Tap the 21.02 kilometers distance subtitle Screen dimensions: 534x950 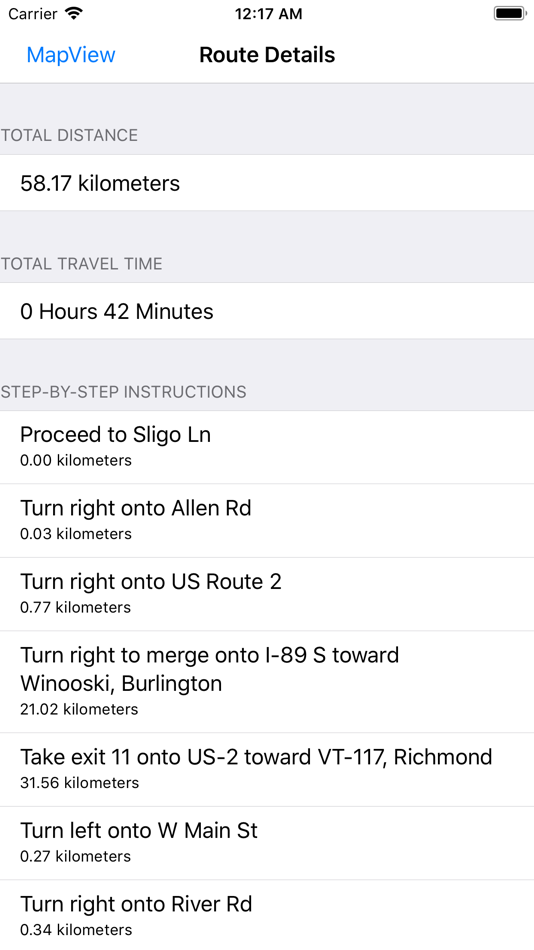point(79,709)
